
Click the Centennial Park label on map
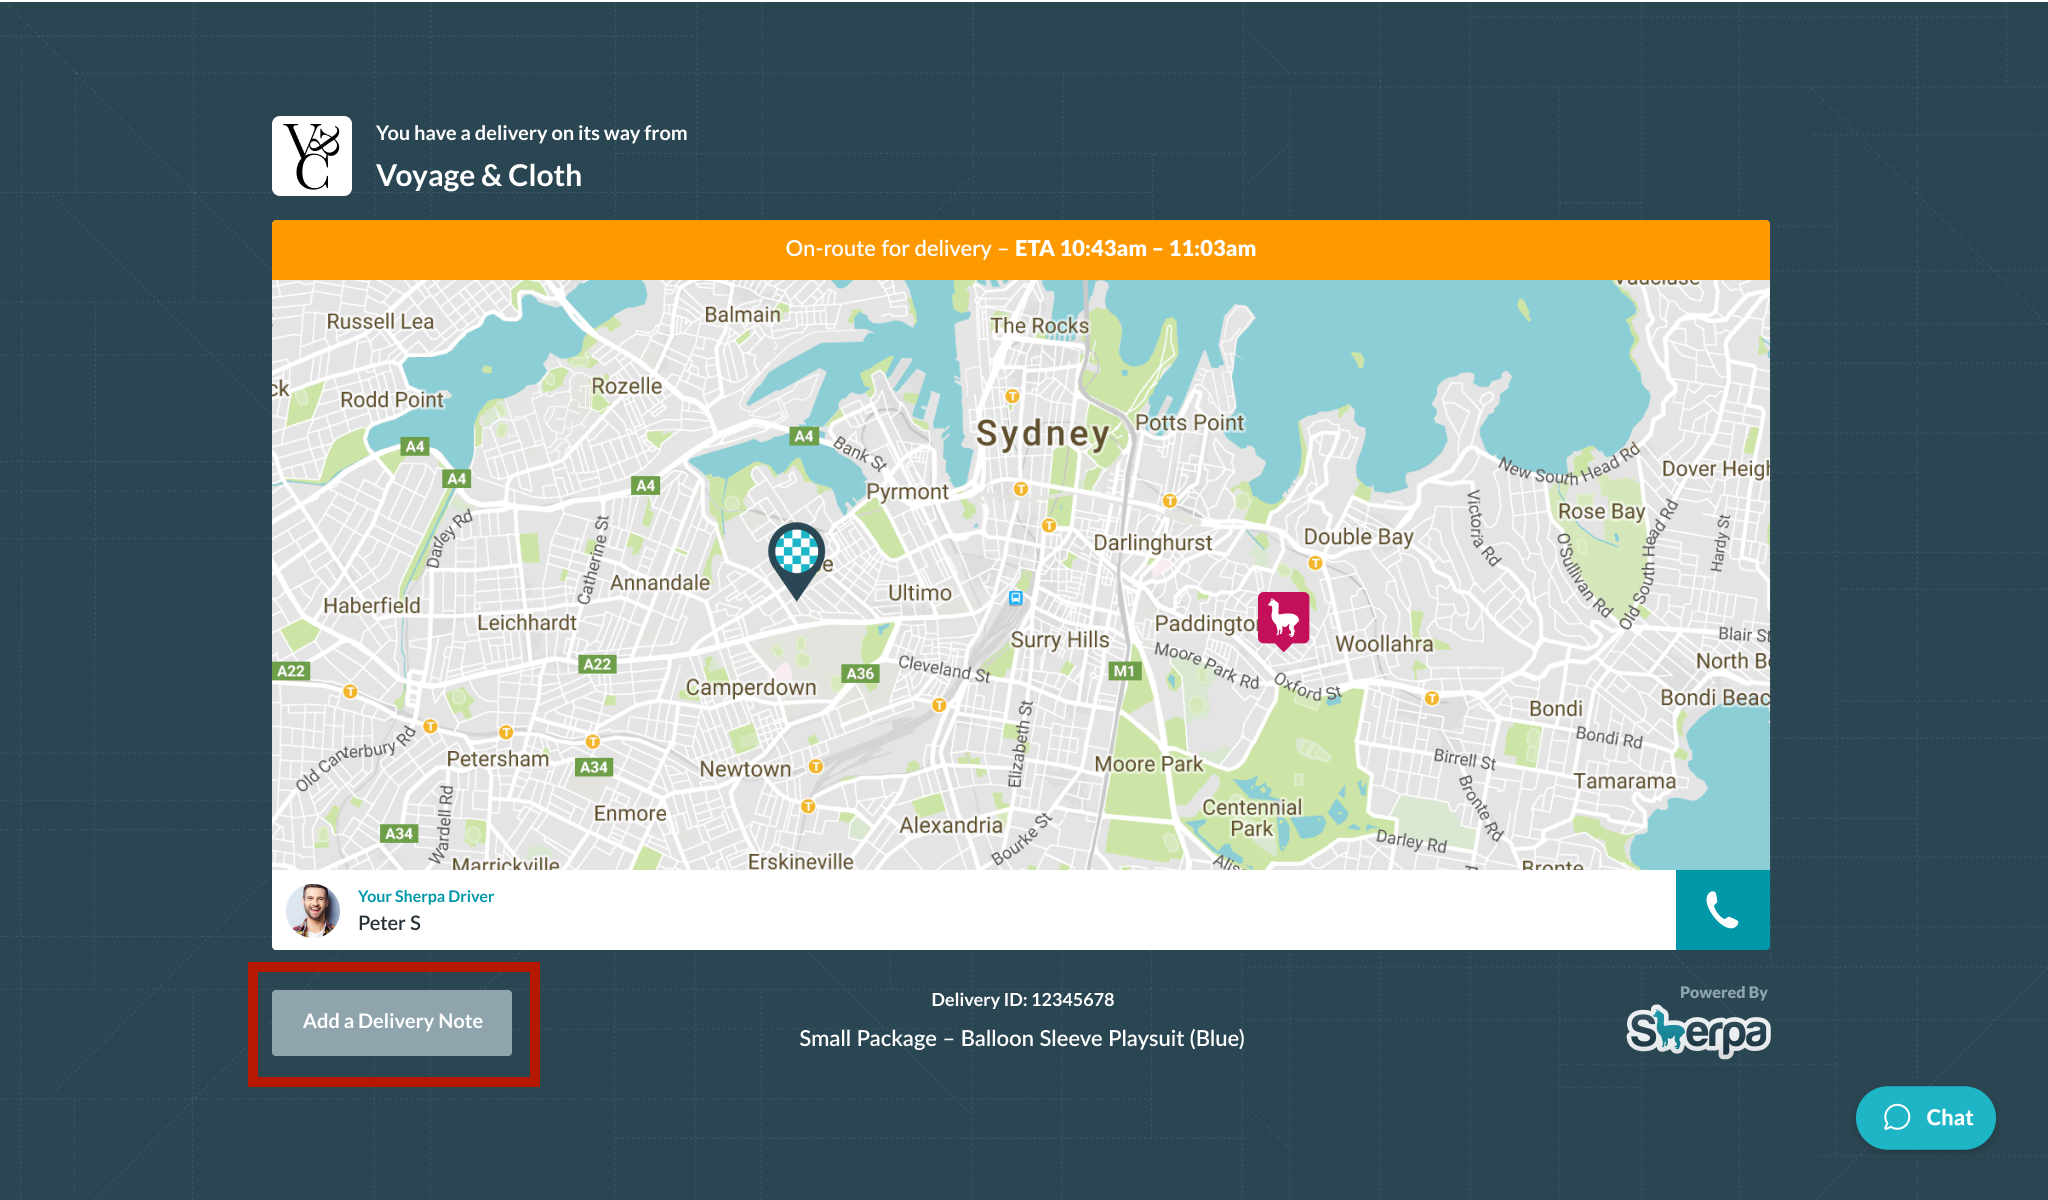pos(1251,817)
